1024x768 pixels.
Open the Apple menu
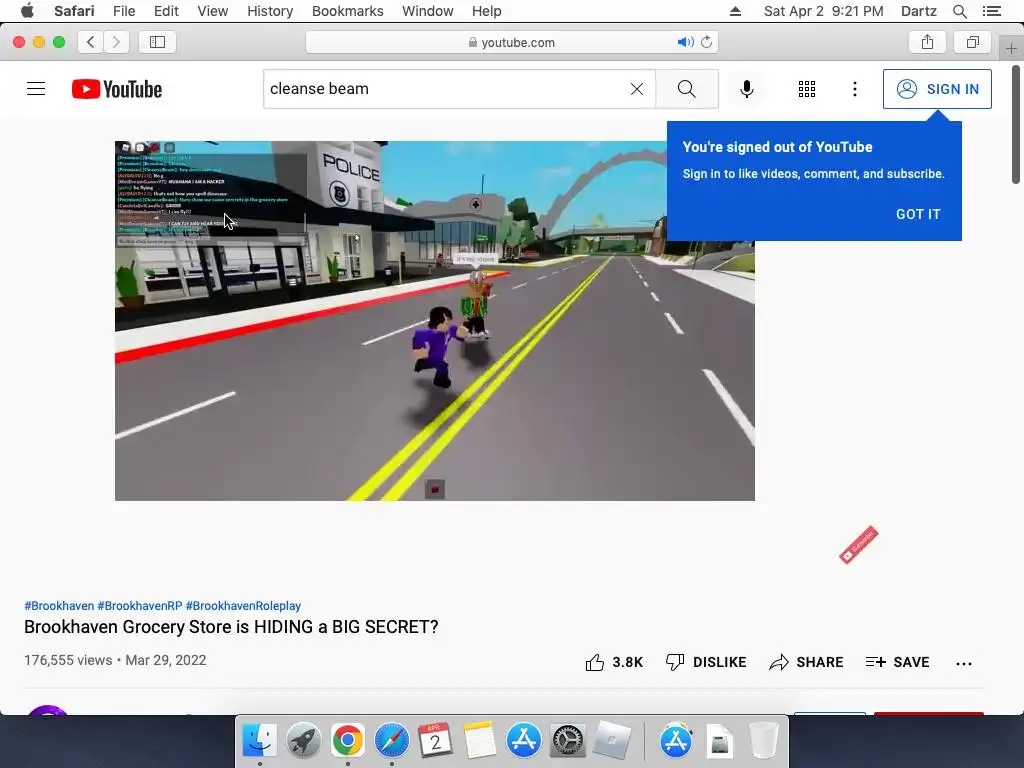[x=27, y=10]
